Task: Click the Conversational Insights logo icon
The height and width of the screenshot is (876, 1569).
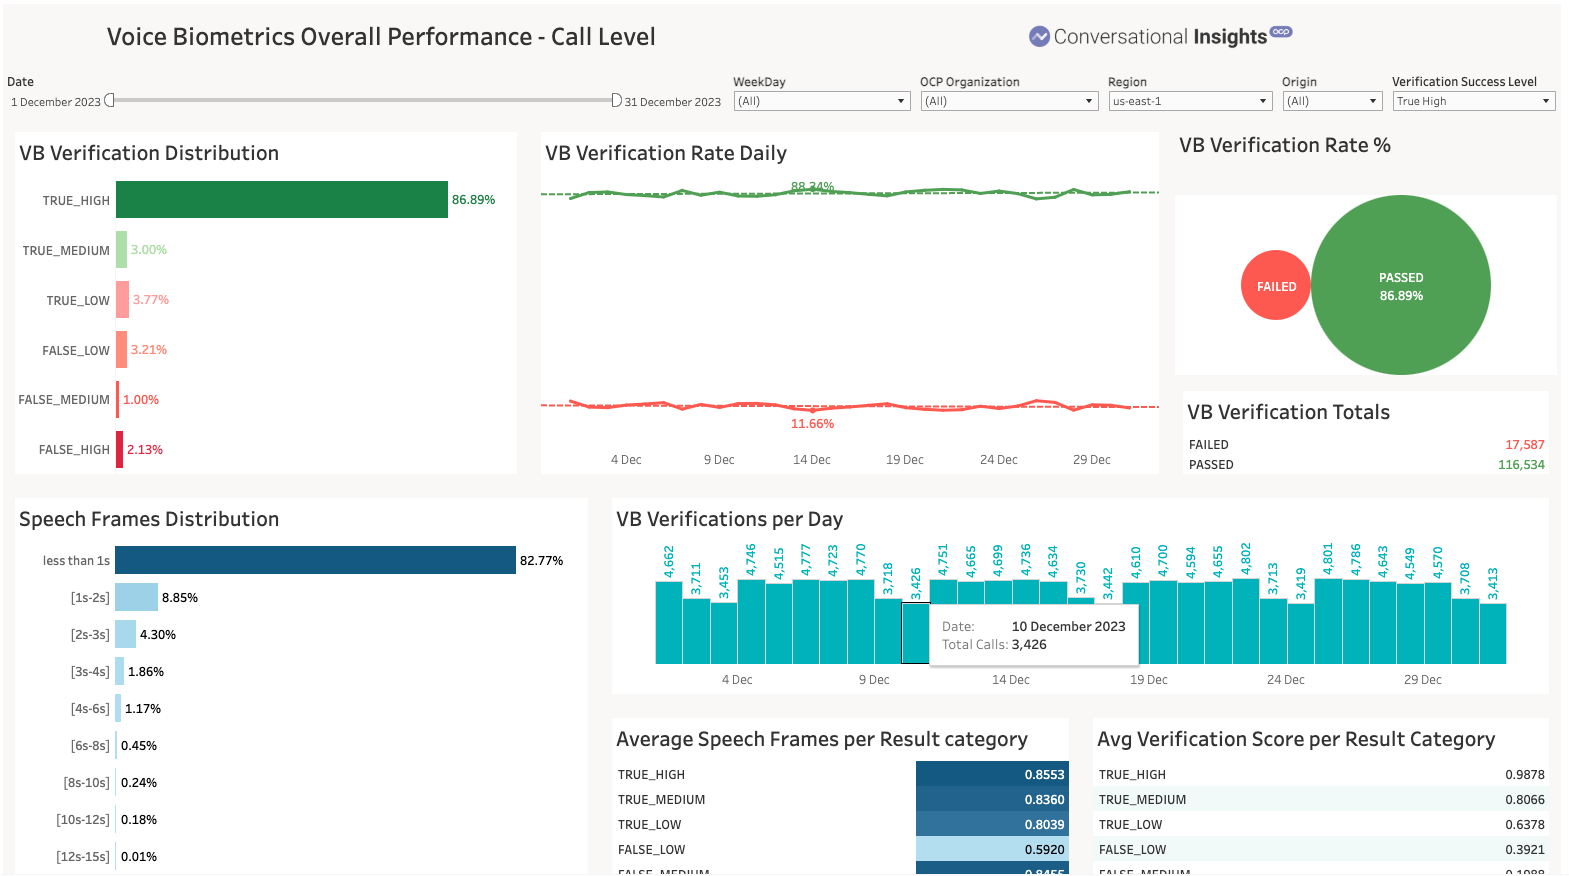Action: pos(1039,37)
